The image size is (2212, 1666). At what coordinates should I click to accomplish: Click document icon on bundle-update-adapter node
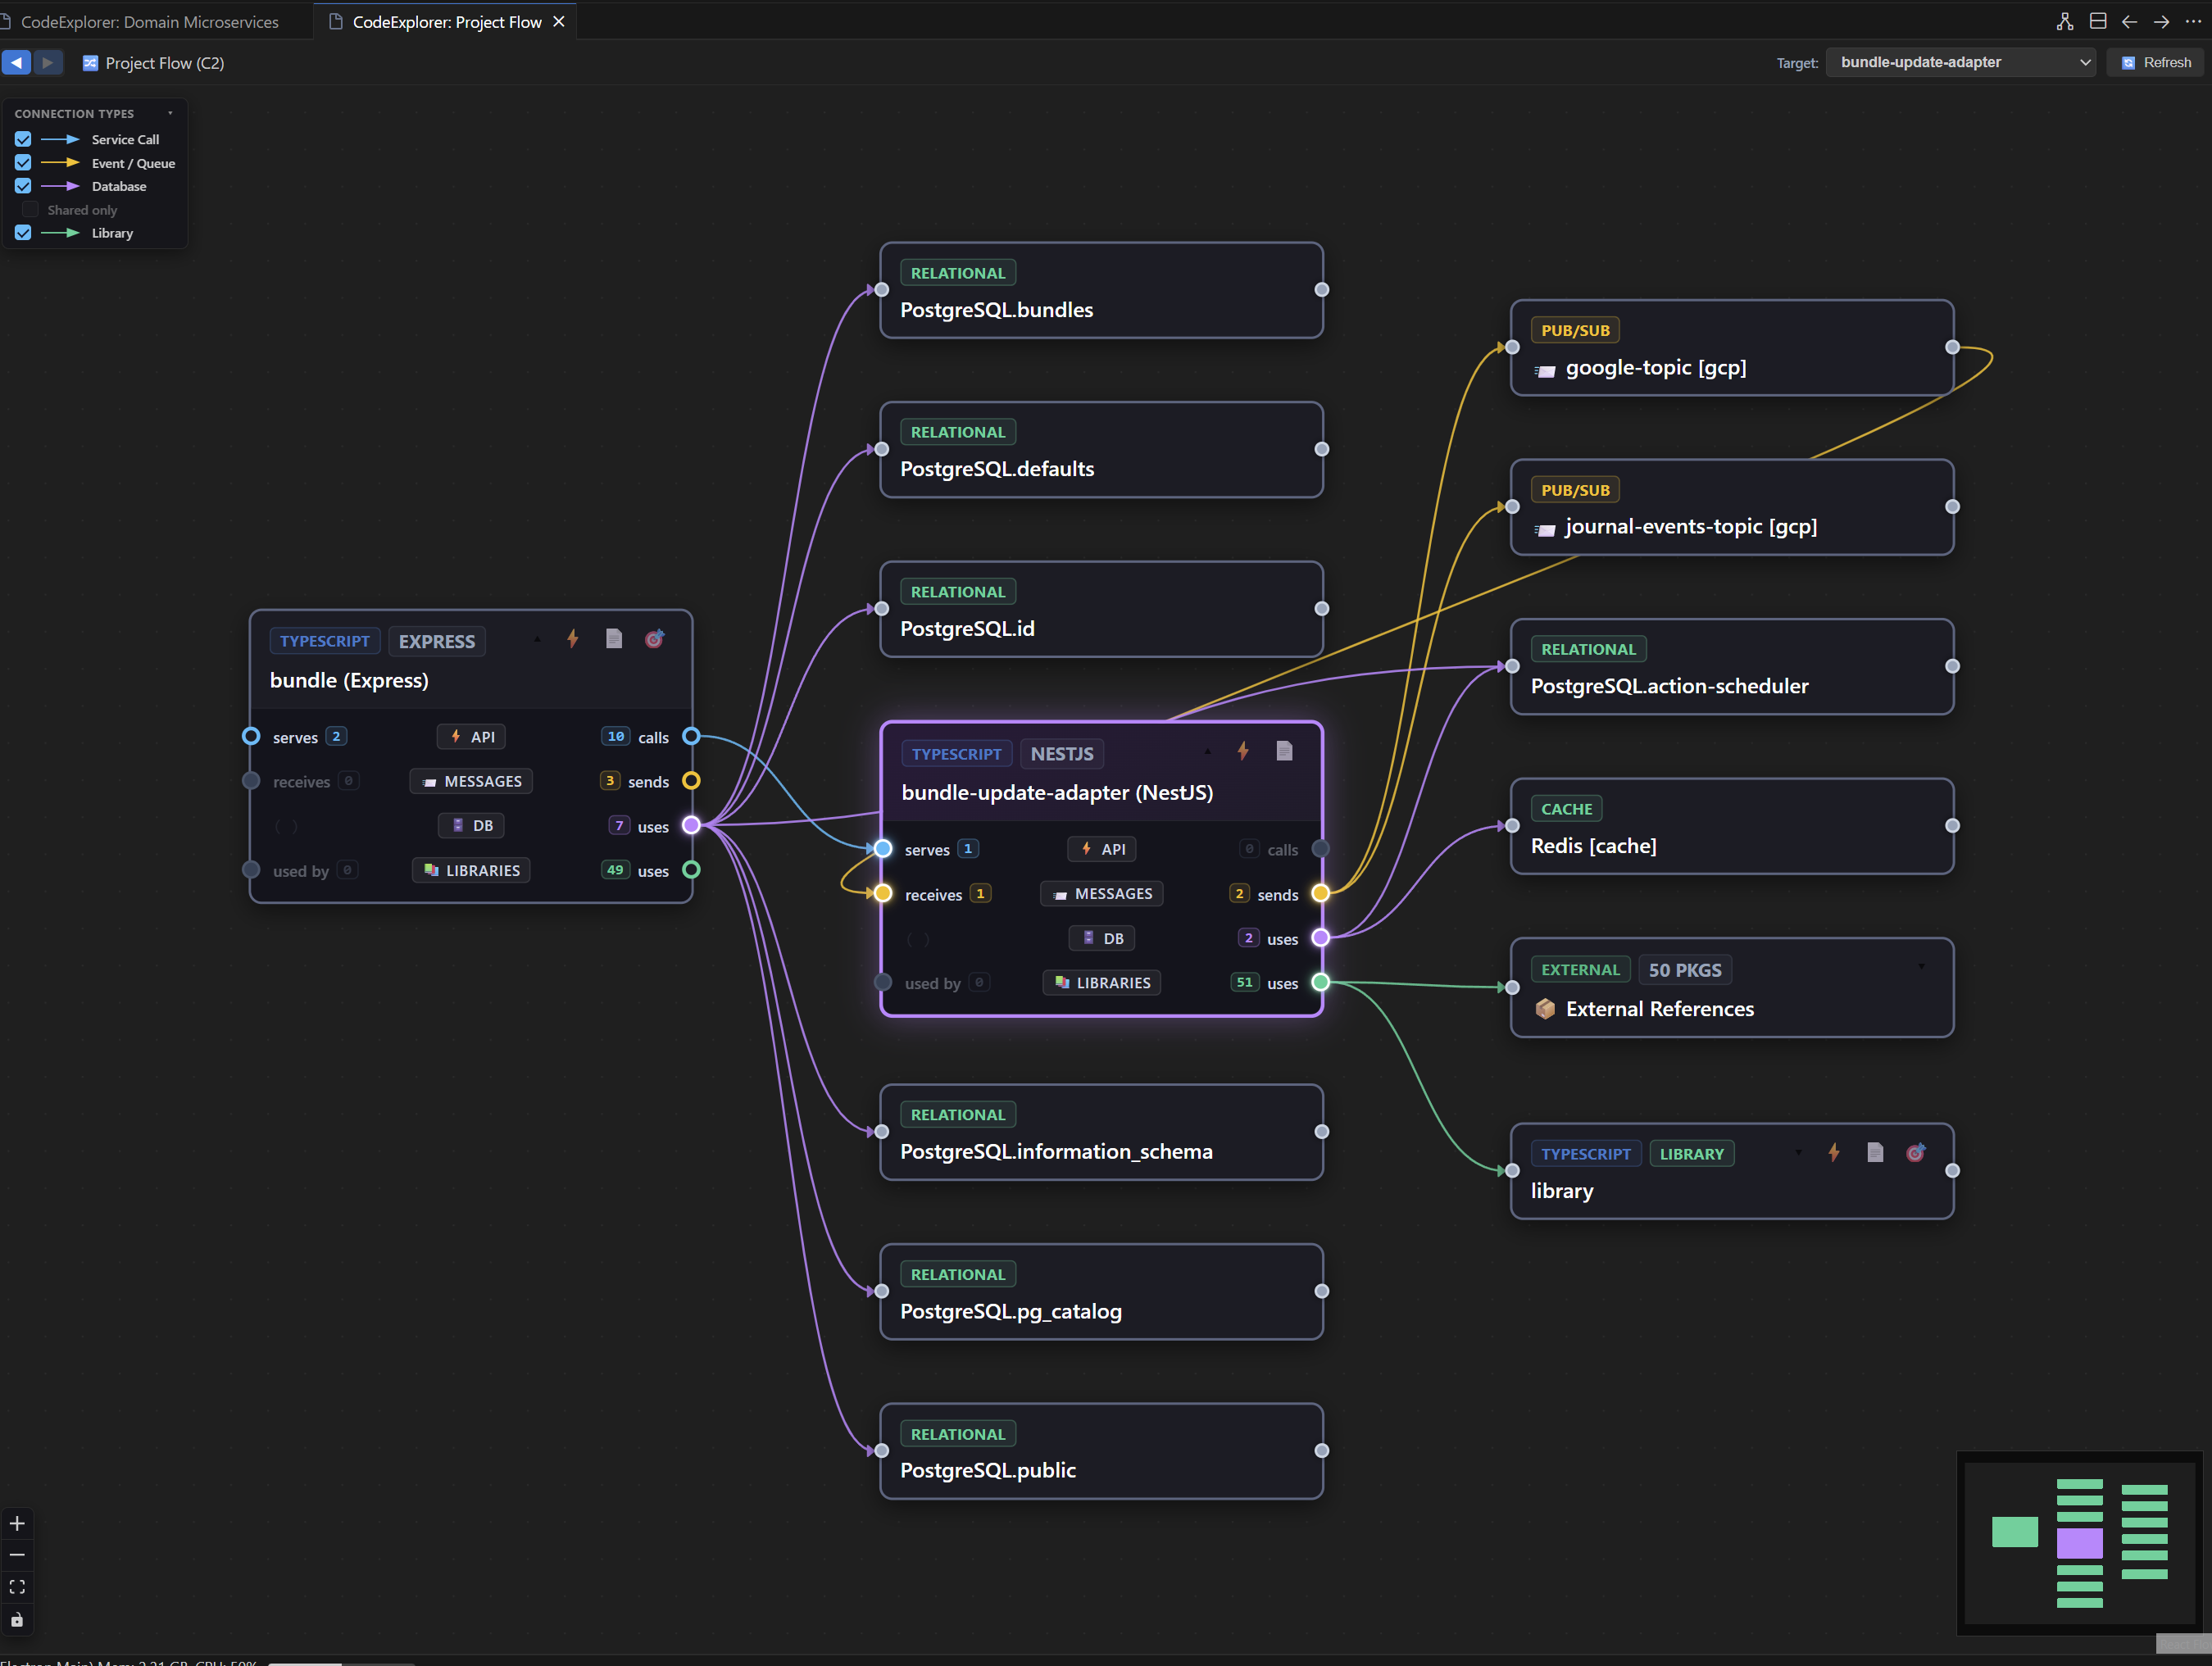(x=1284, y=751)
